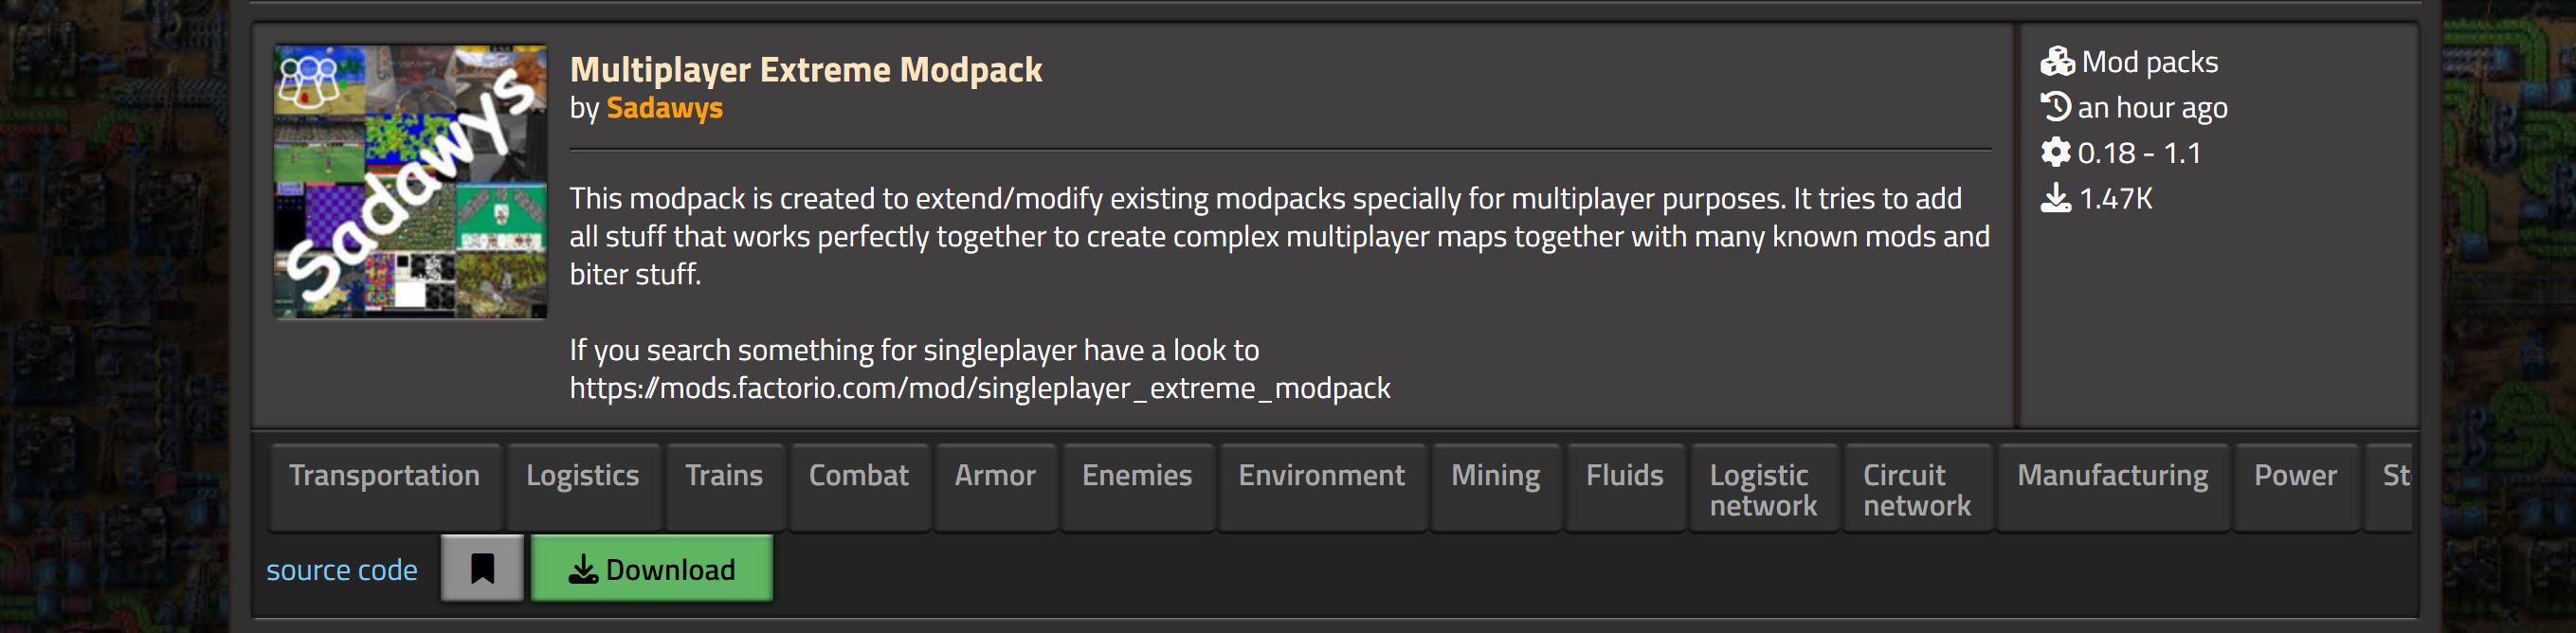Select the Combat tag
The width and height of the screenshot is (2576, 633).
(x=859, y=487)
